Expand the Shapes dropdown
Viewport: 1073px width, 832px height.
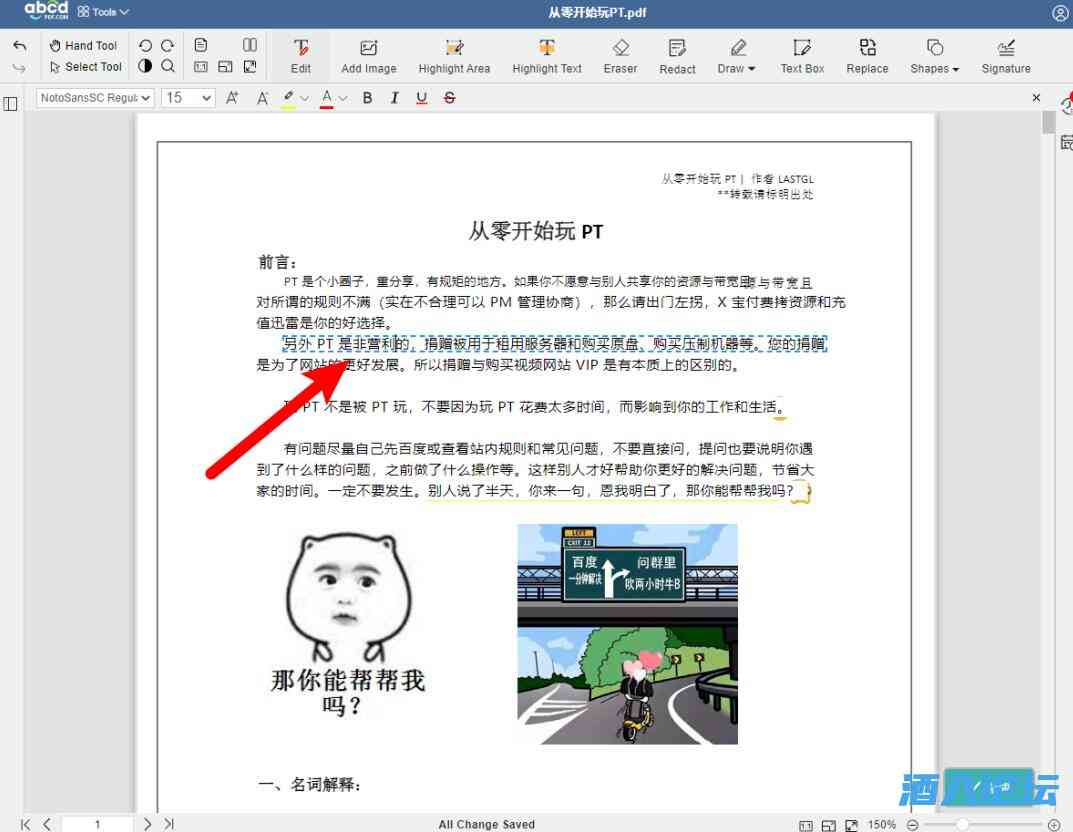tap(935, 55)
